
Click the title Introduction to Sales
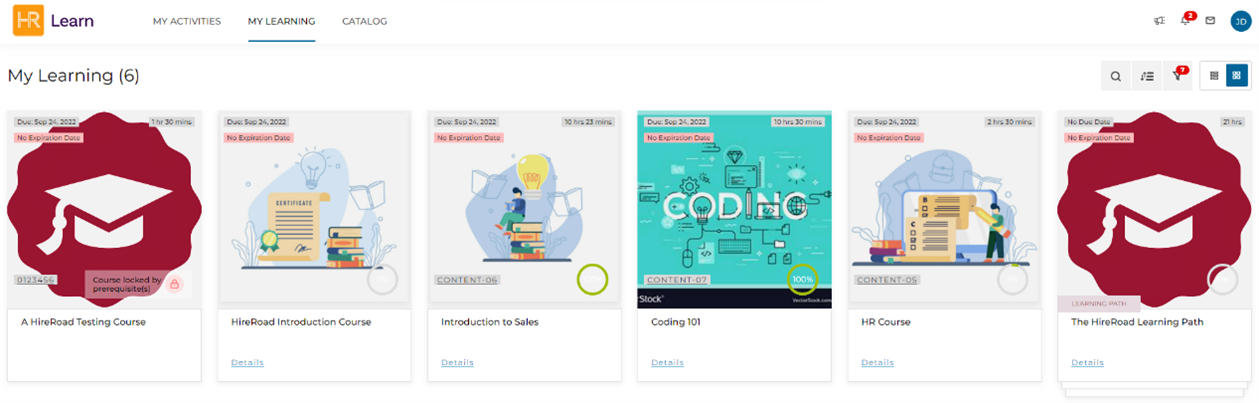coord(489,322)
